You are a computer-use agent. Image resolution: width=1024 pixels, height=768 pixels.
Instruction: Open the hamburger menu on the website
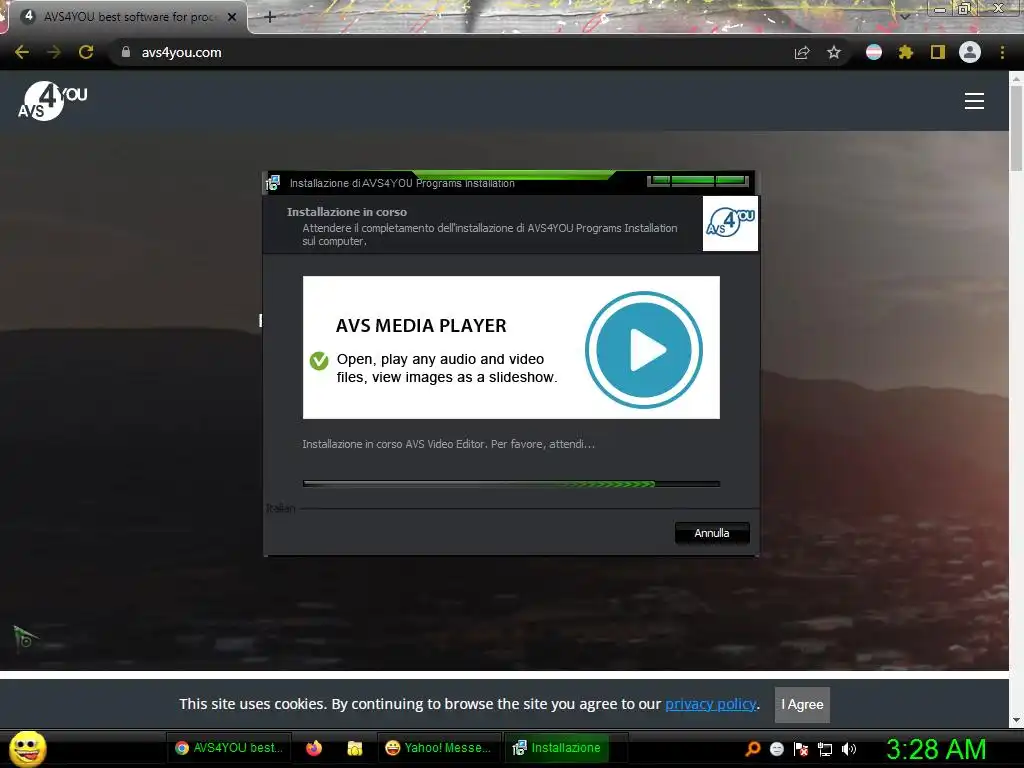[x=974, y=101]
